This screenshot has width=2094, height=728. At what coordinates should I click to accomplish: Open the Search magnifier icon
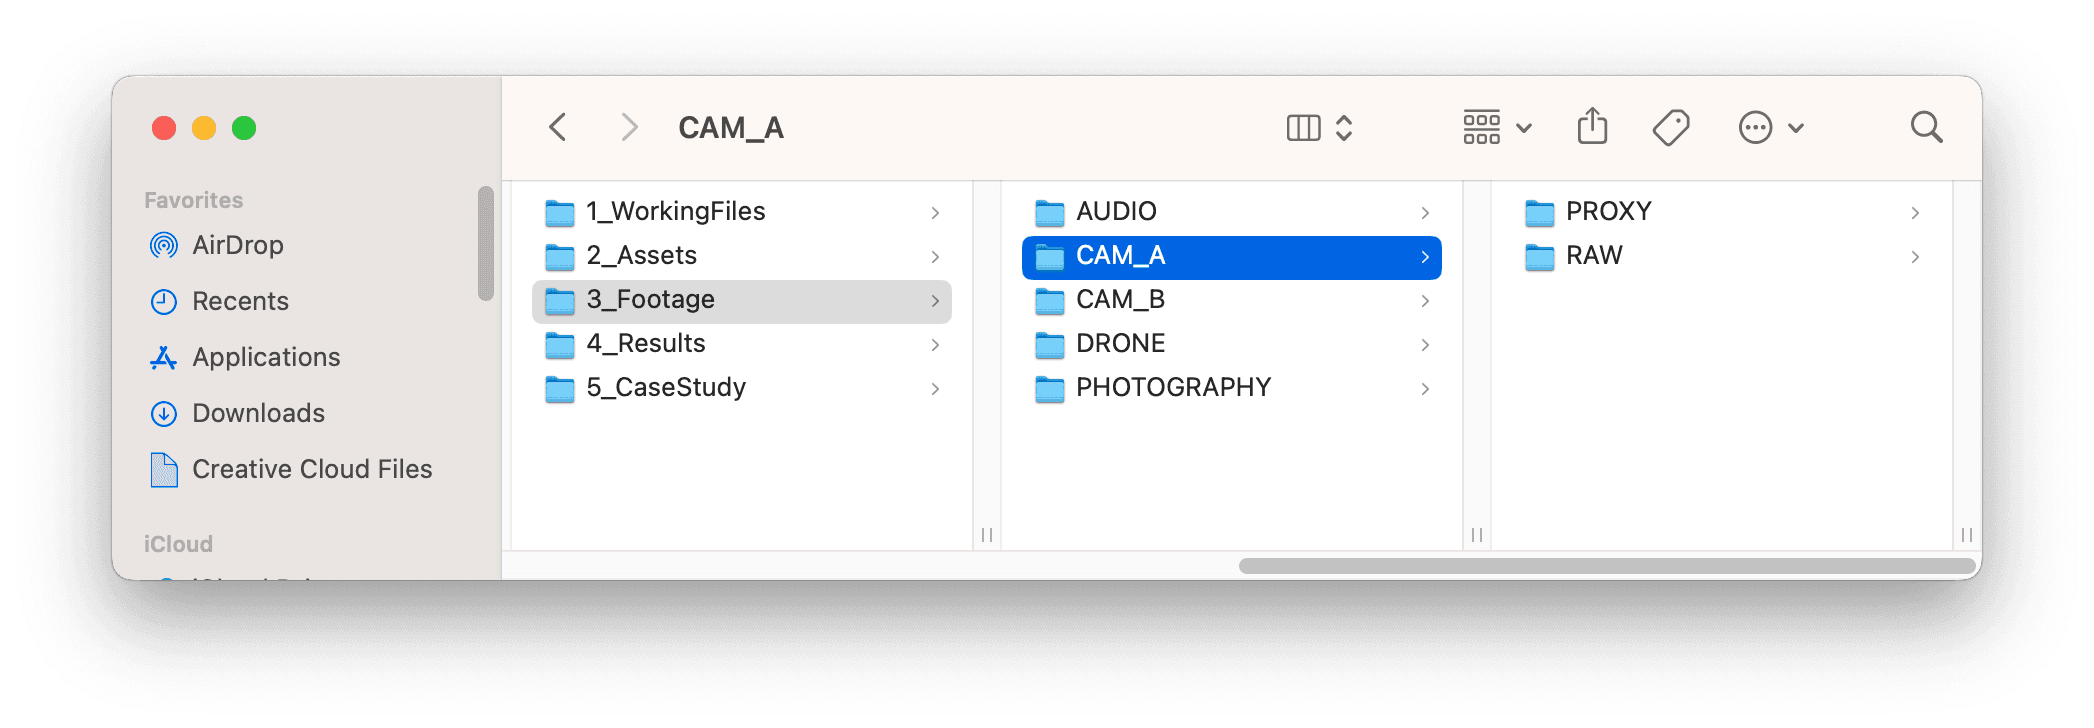coord(1926,128)
